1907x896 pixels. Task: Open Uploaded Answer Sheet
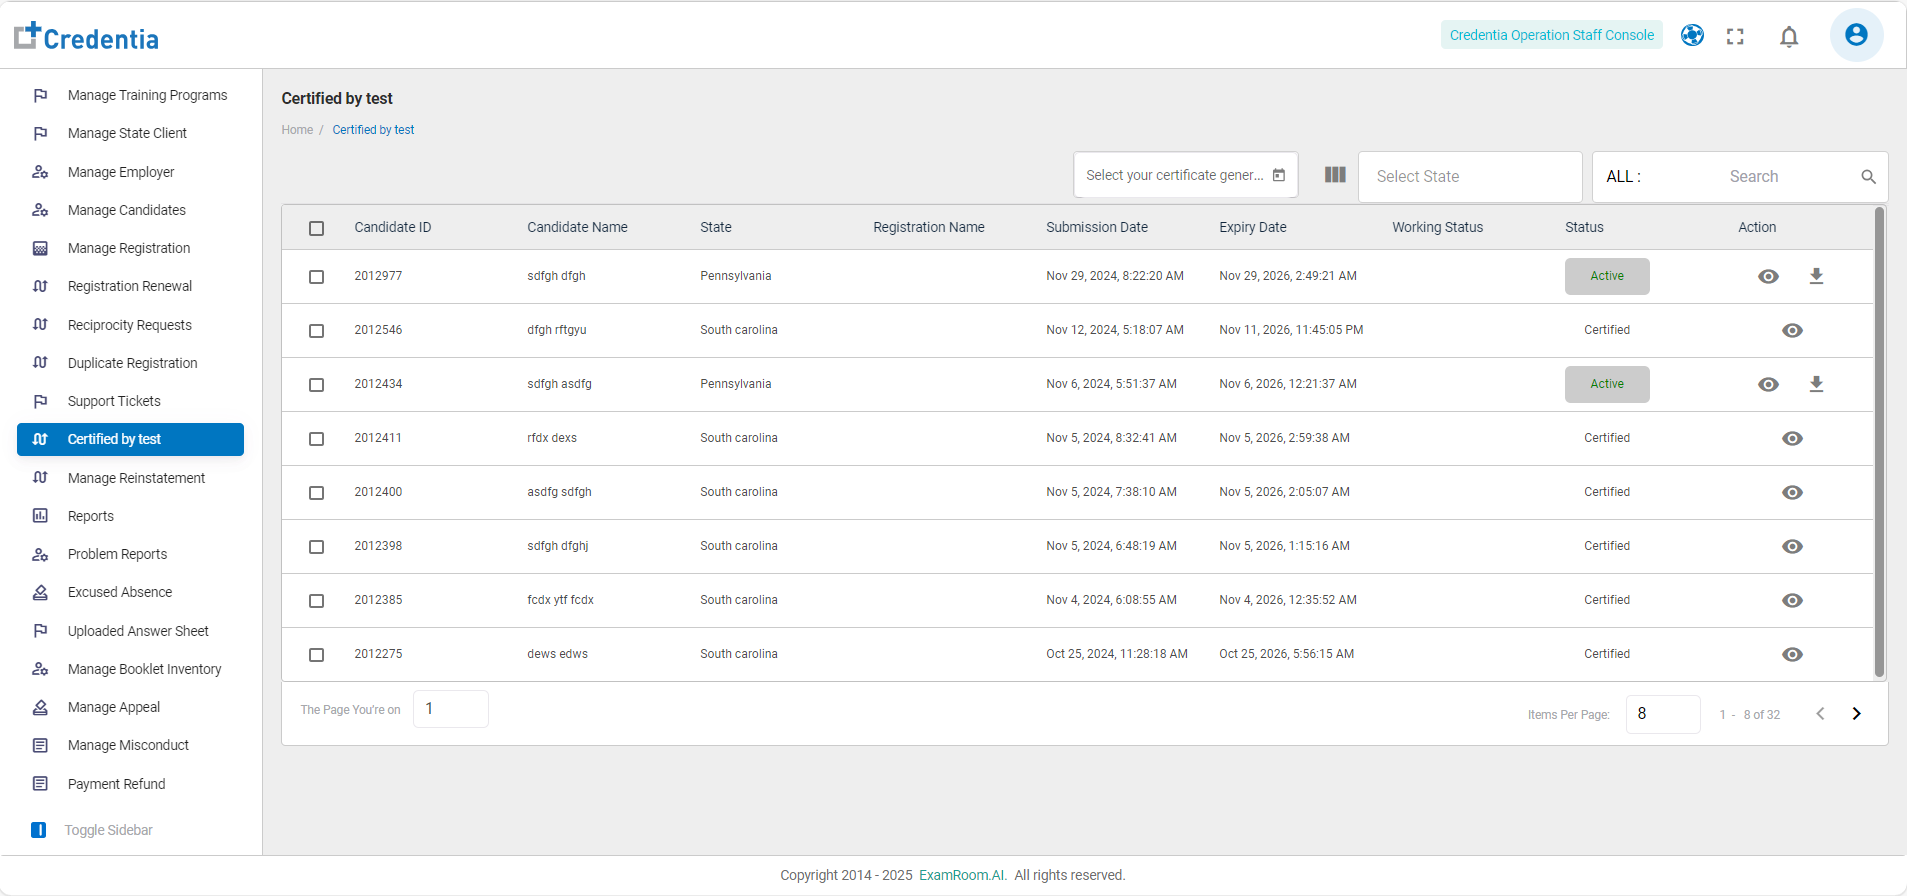[x=130, y=631]
